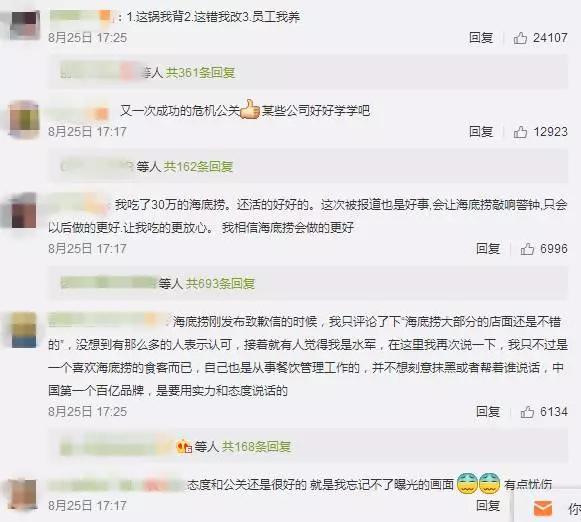Reply to the 吃了30万的海底捞 comment
Image resolution: width=581 pixels, height=522 pixels.
(x=488, y=248)
